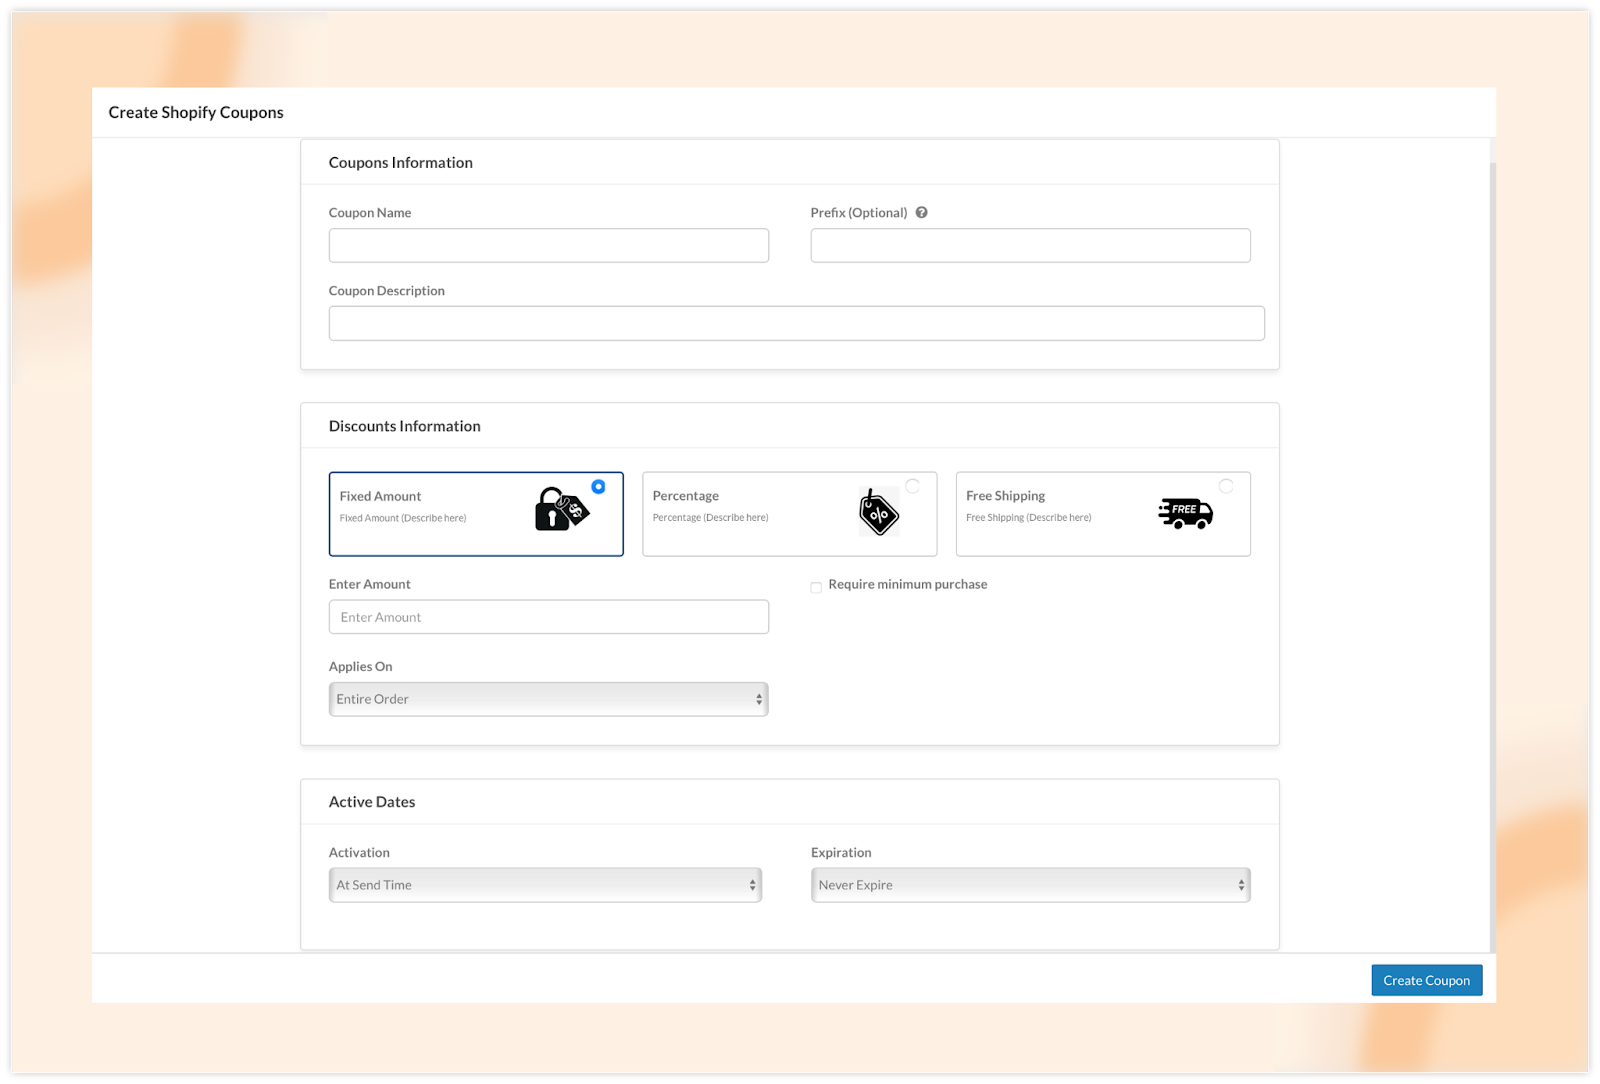Screen dimensions: 1600x1084
Task: Click the 'Free Shipping (Describe here)' text
Action: click(x=1029, y=518)
